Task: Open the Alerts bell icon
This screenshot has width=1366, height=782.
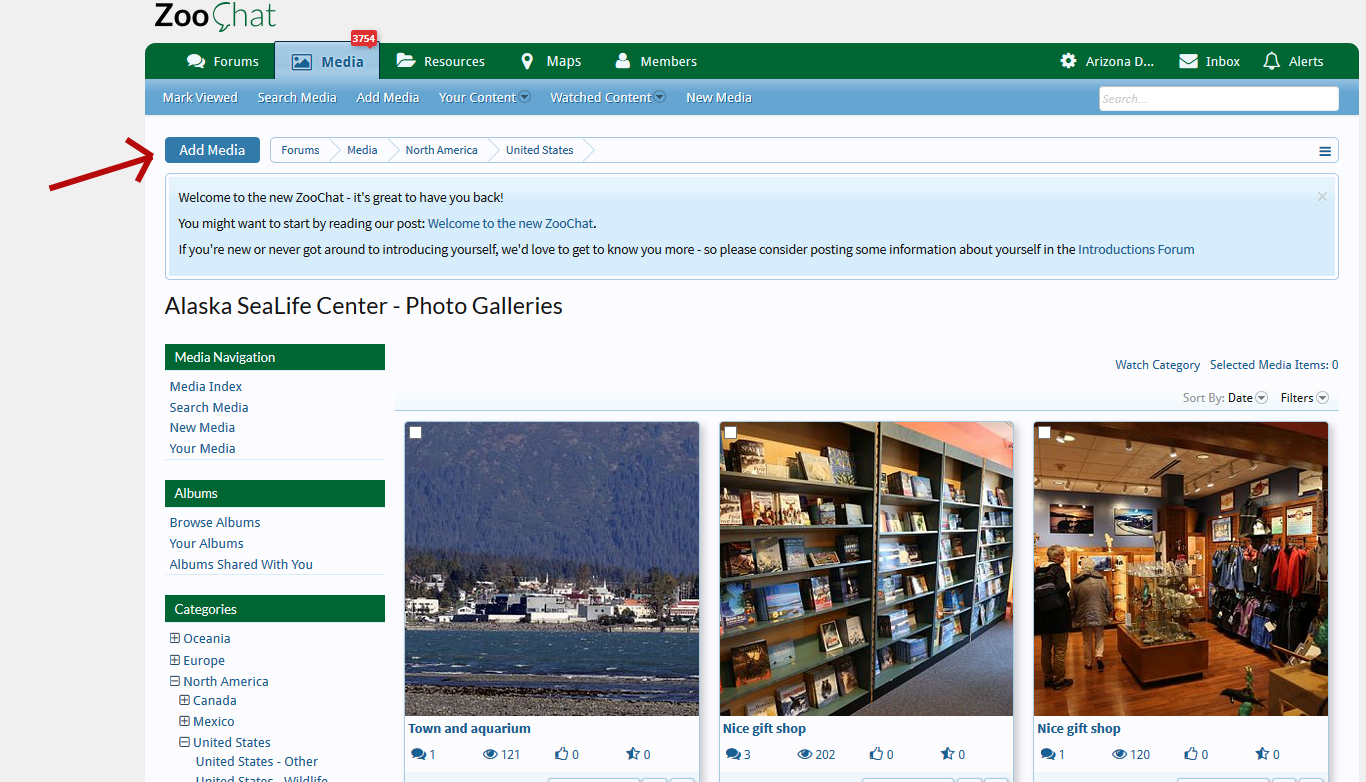Action: [1271, 61]
